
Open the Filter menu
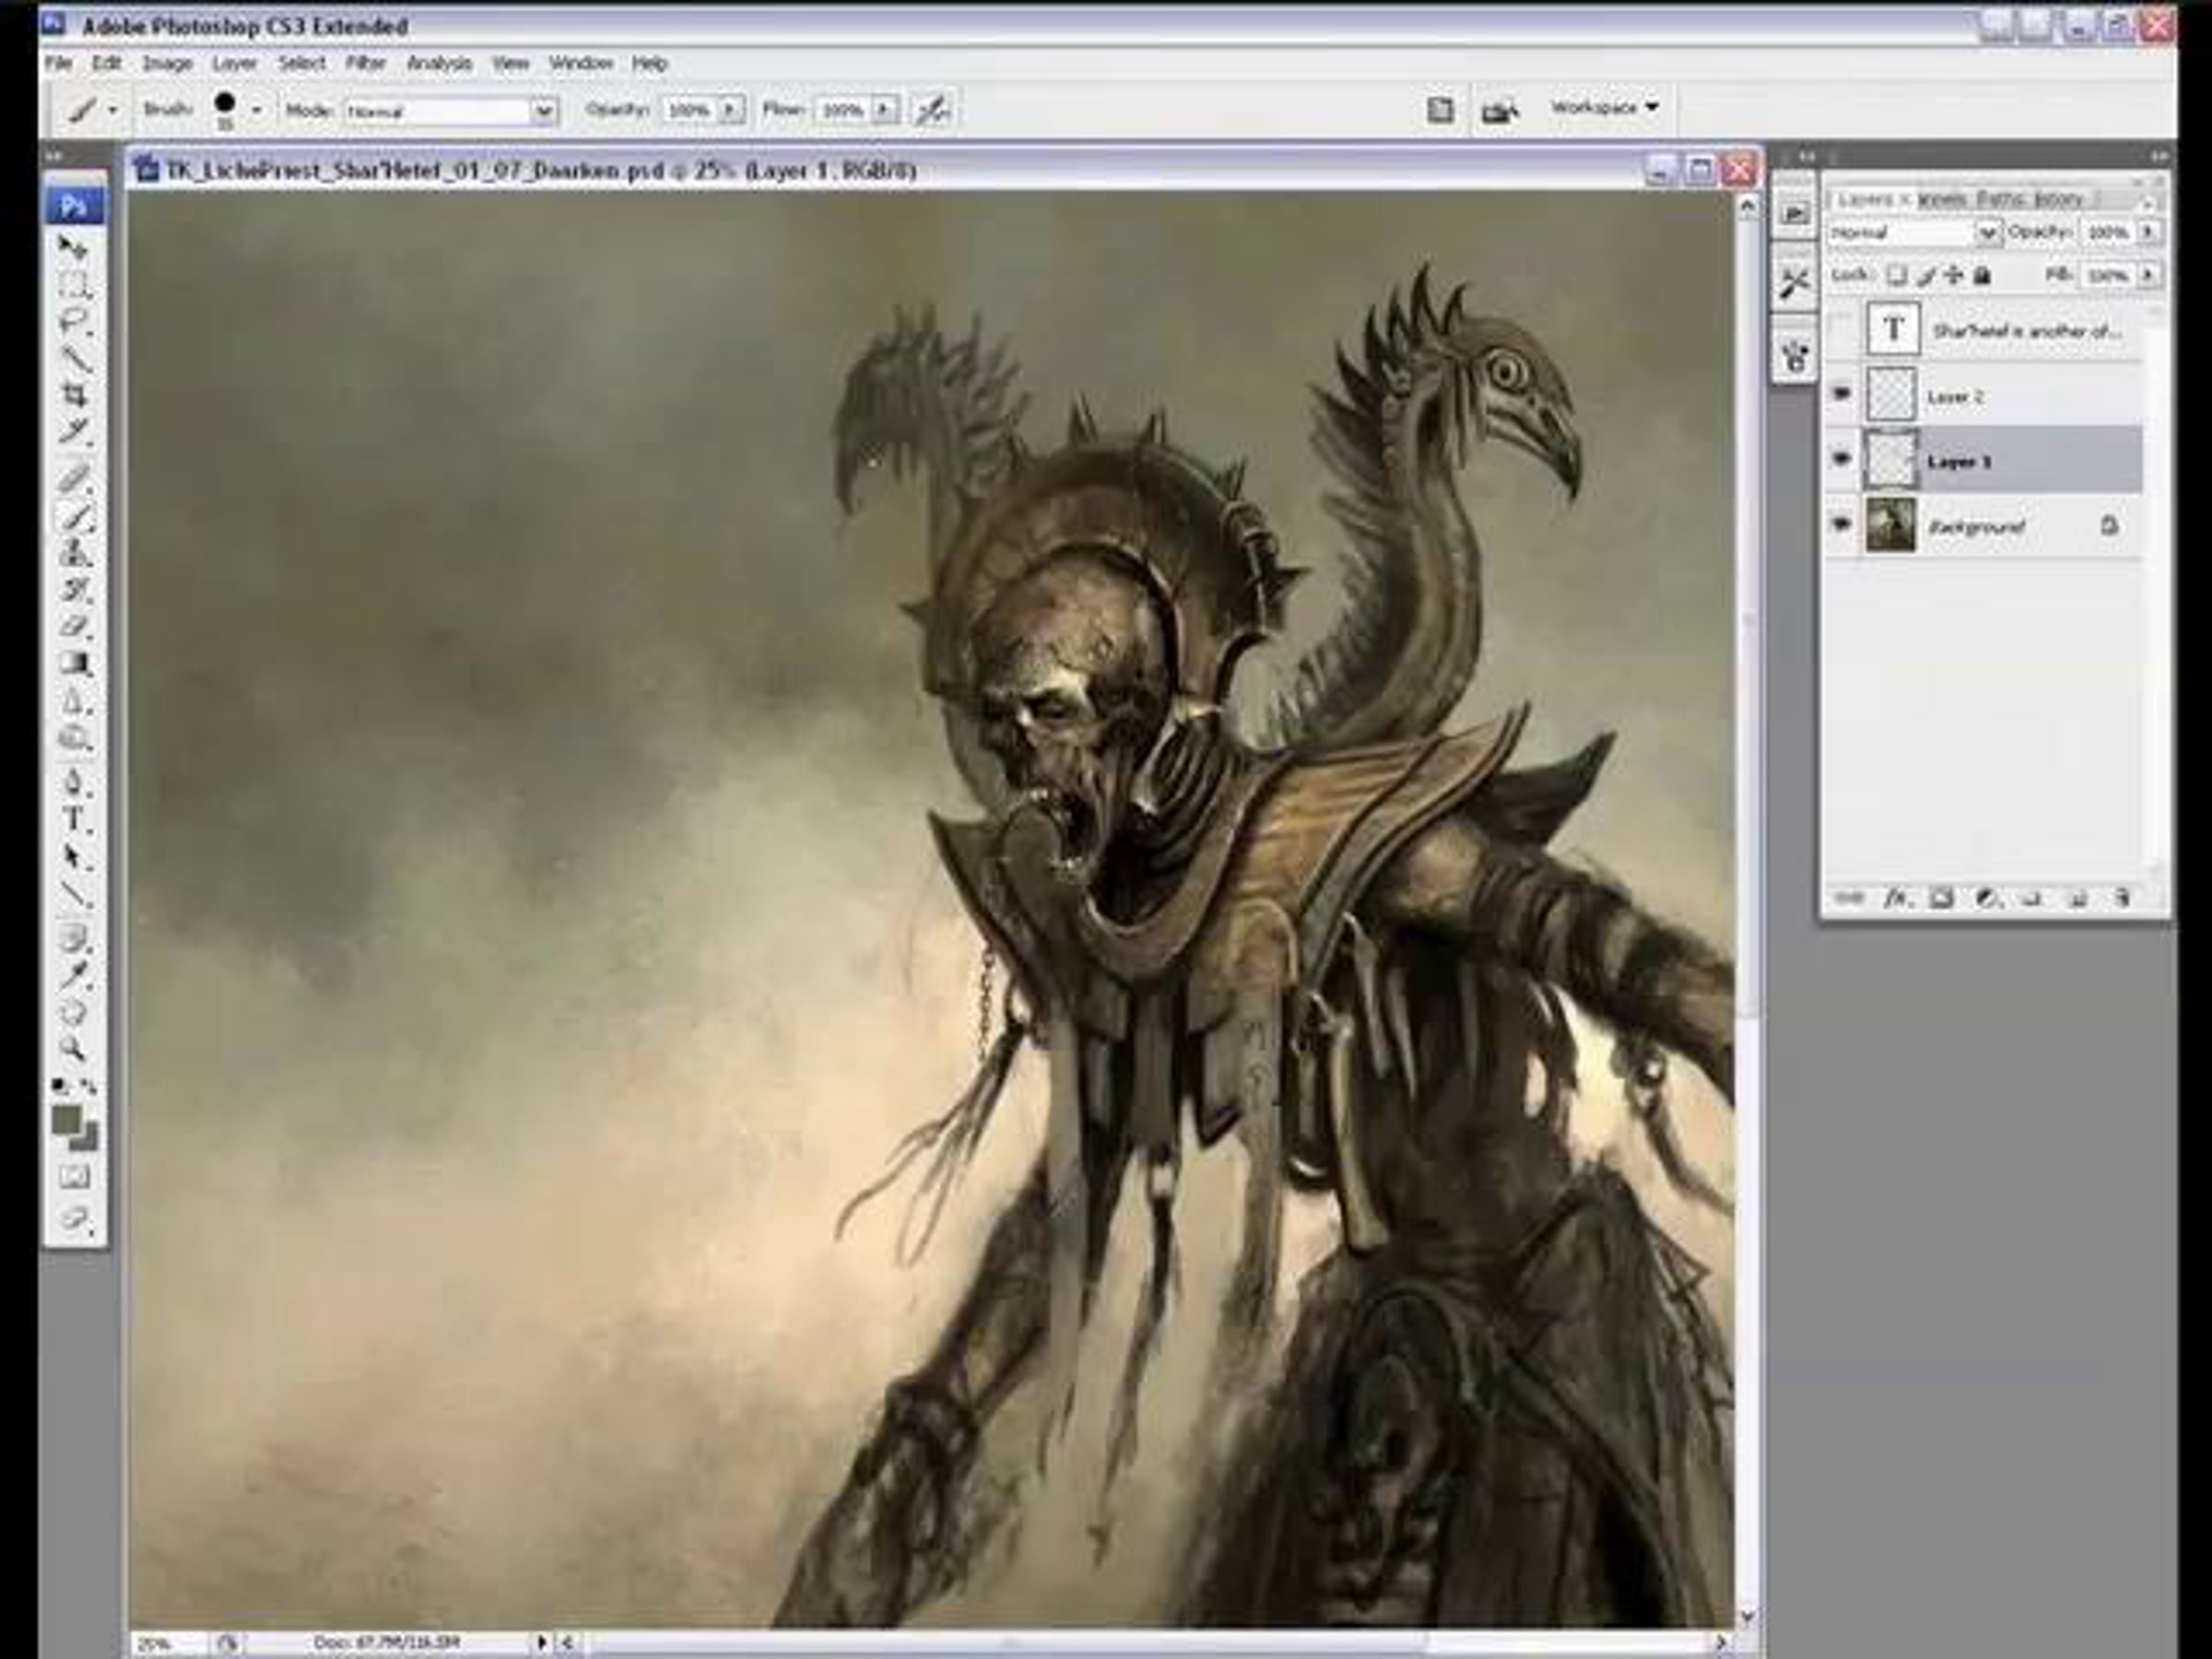pos(365,63)
